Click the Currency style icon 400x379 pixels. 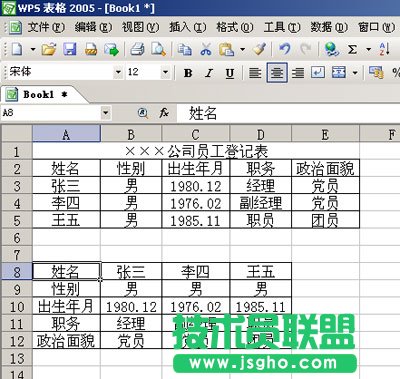(x=376, y=72)
